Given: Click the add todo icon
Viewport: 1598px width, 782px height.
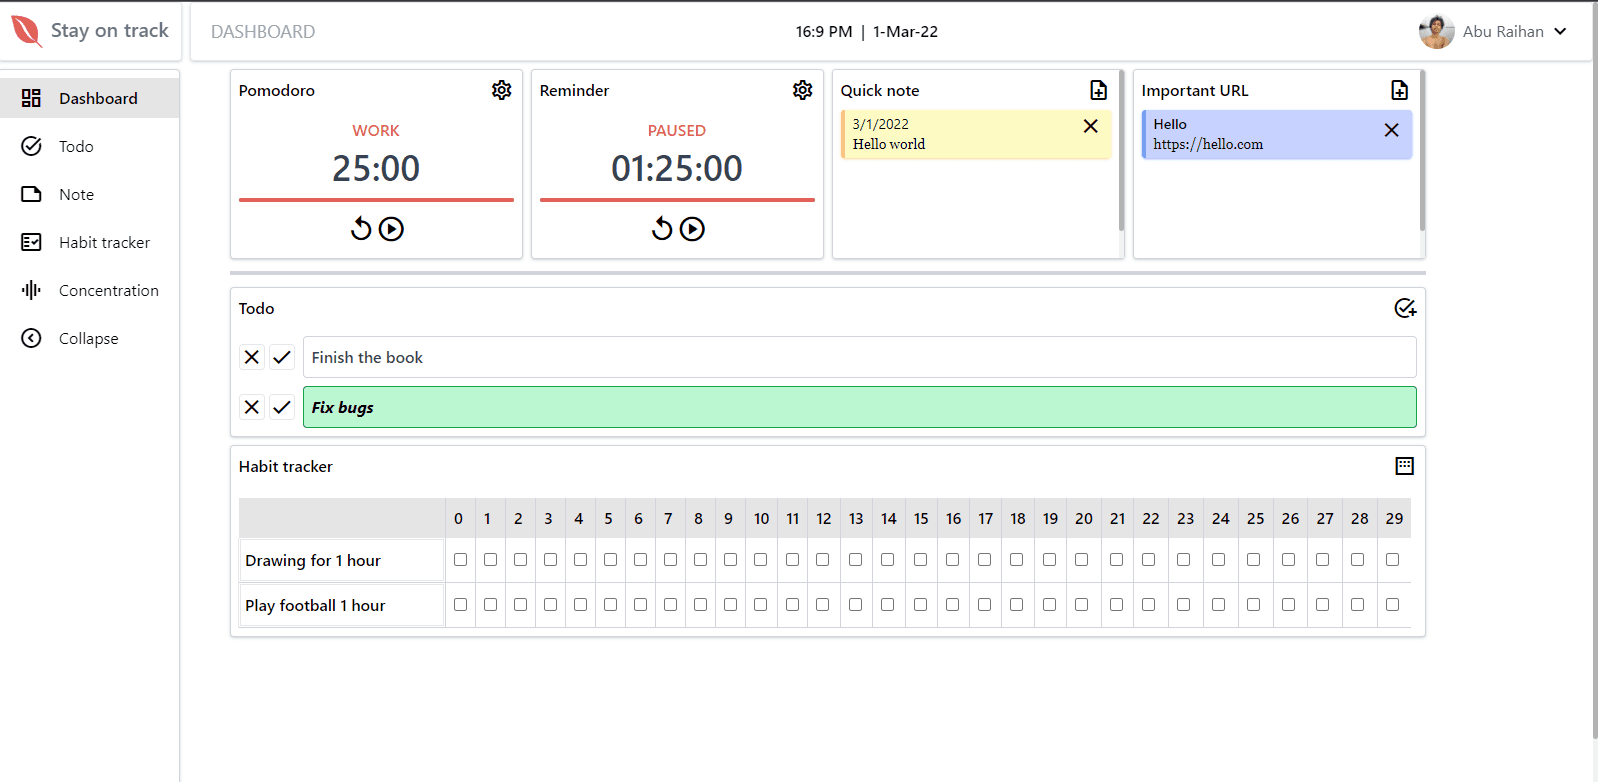Looking at the screenshot, I should click(x=1405, y=308).
